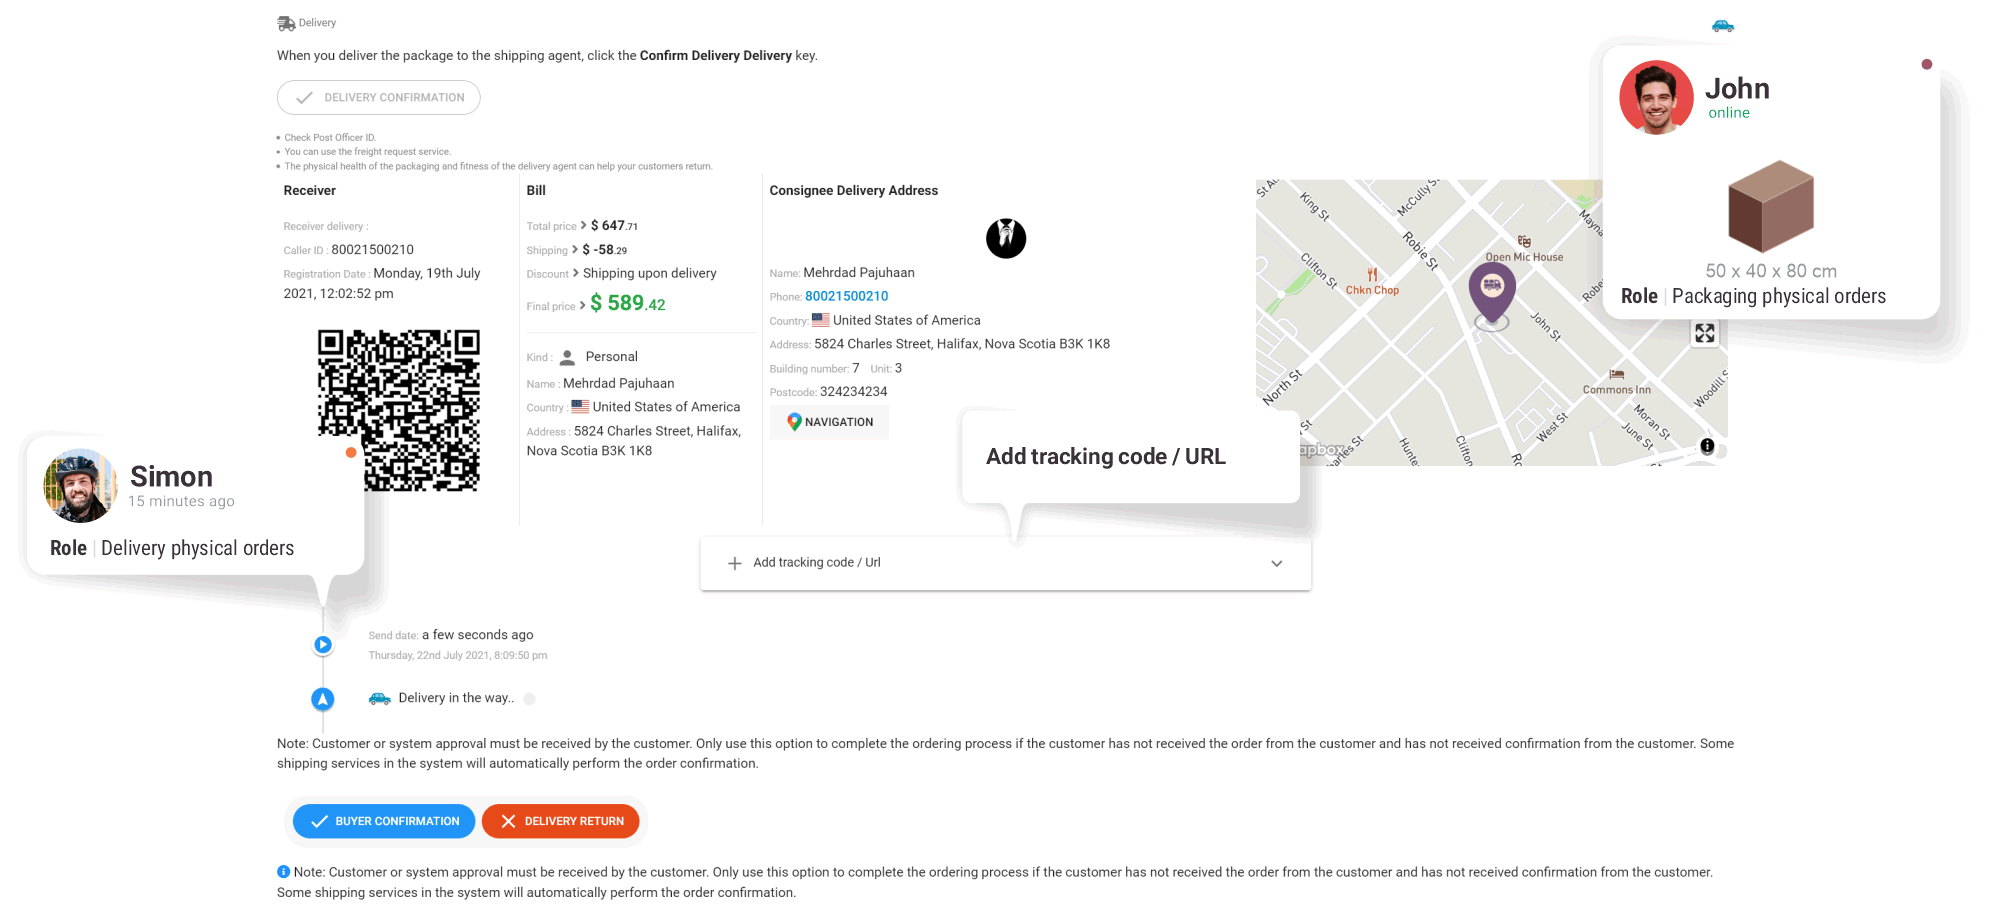Click the send date timeline play marker
The height and width of the screenshot is (918, 2000).
click(x=323, y=645)
